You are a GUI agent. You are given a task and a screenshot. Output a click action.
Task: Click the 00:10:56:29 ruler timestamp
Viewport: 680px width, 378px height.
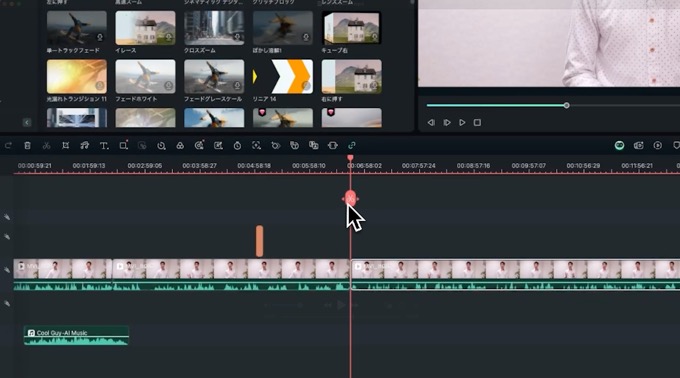[x=583, y=166]
